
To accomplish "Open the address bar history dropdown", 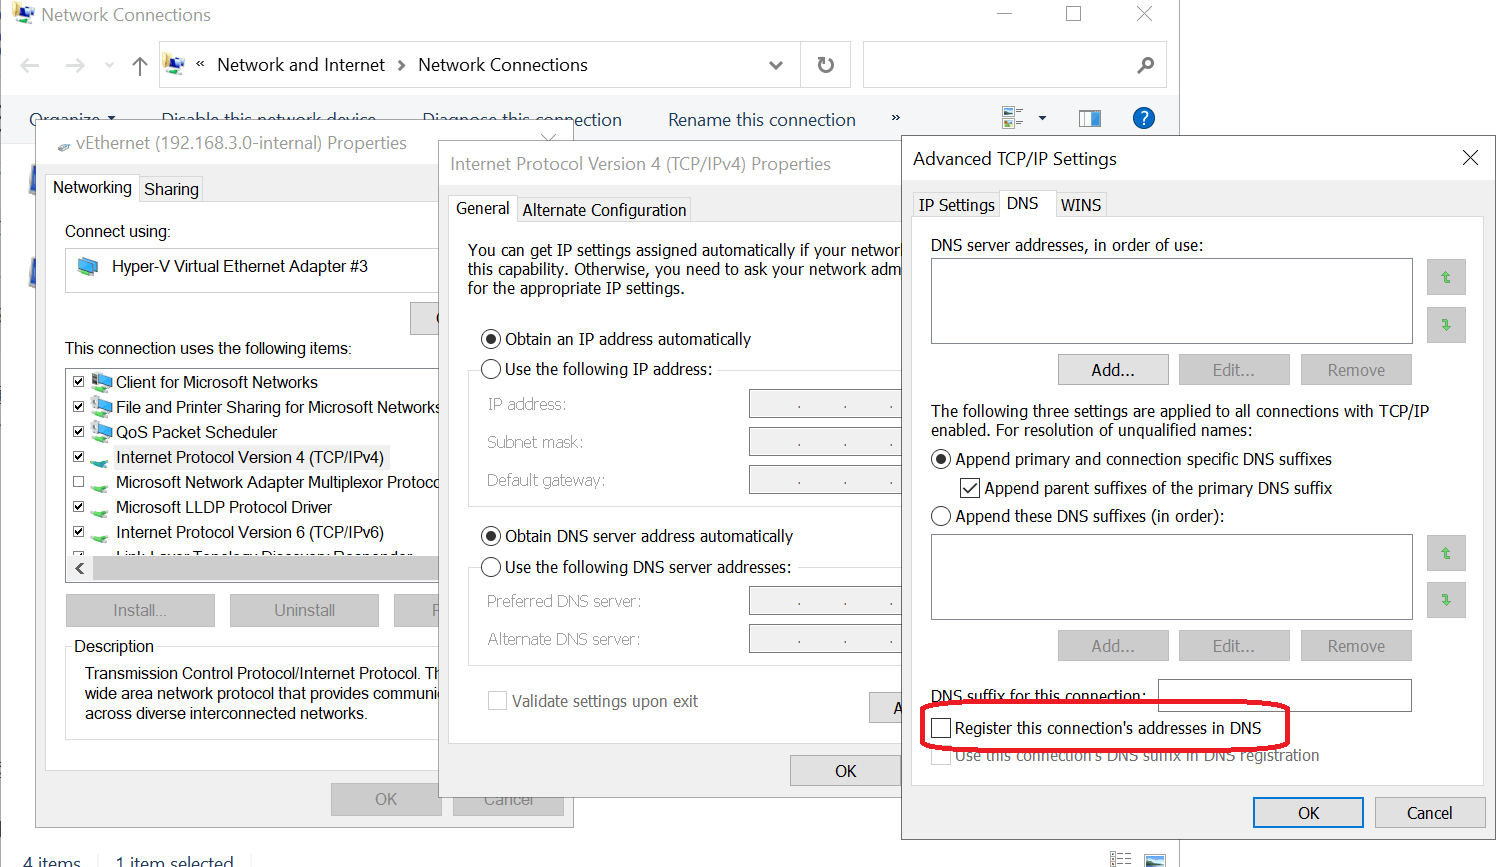I will click(776, 65).
